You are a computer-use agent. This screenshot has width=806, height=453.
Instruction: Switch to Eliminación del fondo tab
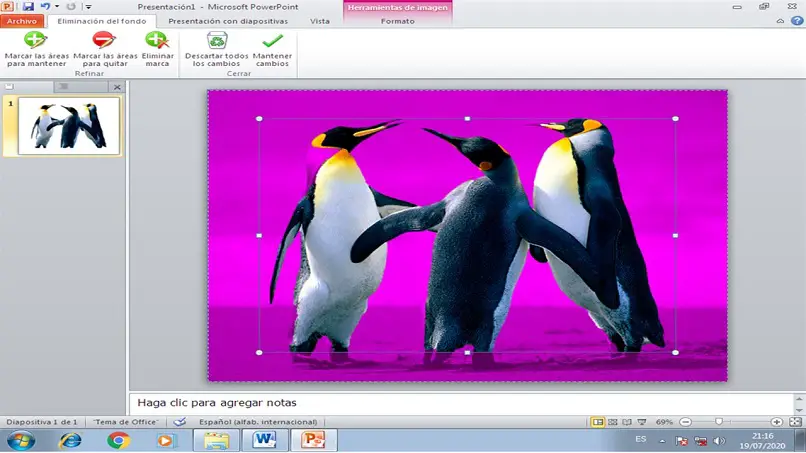pos(102,21)
